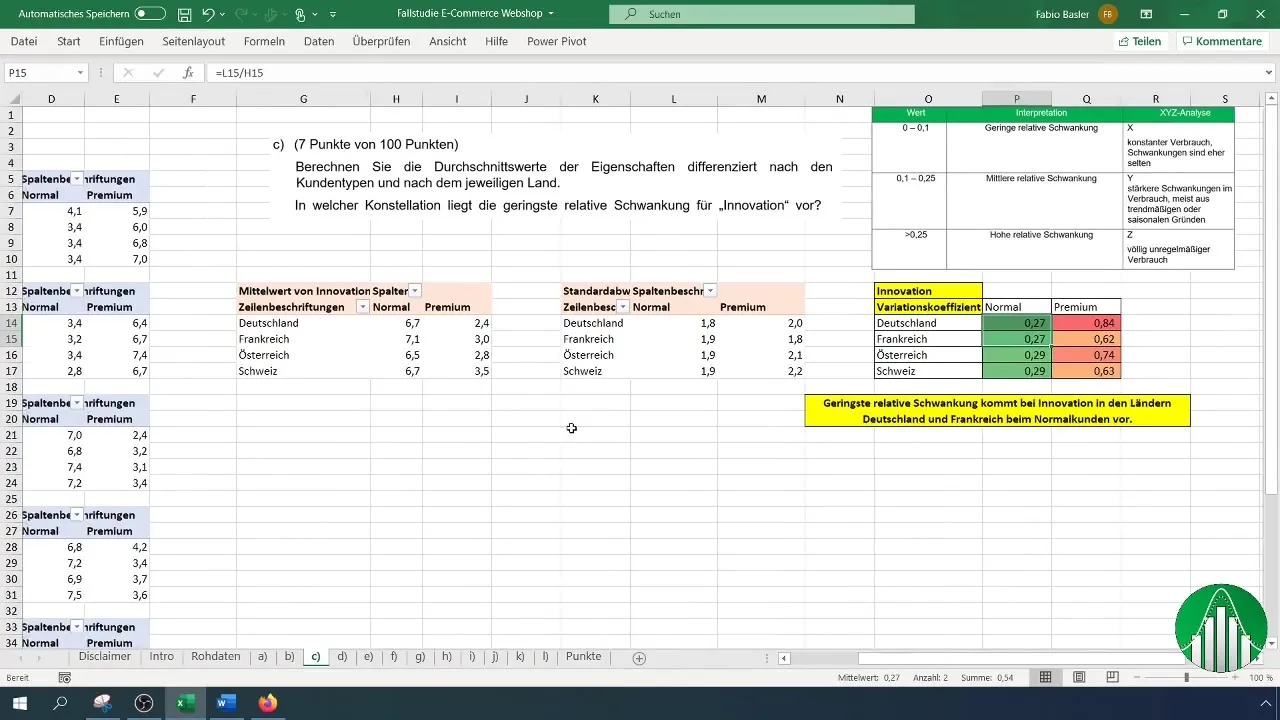Click the cancel formula X icon
Image resolution: width=1280 pixels, height=720 pixels.
click(128, 73)
